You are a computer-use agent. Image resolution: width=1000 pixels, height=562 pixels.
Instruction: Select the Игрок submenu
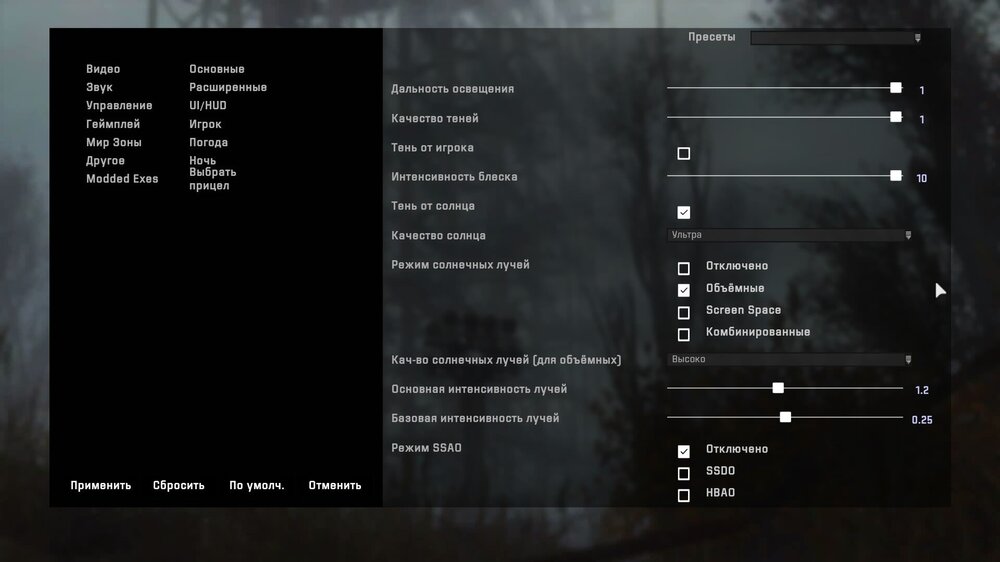(x=205, y=124)
